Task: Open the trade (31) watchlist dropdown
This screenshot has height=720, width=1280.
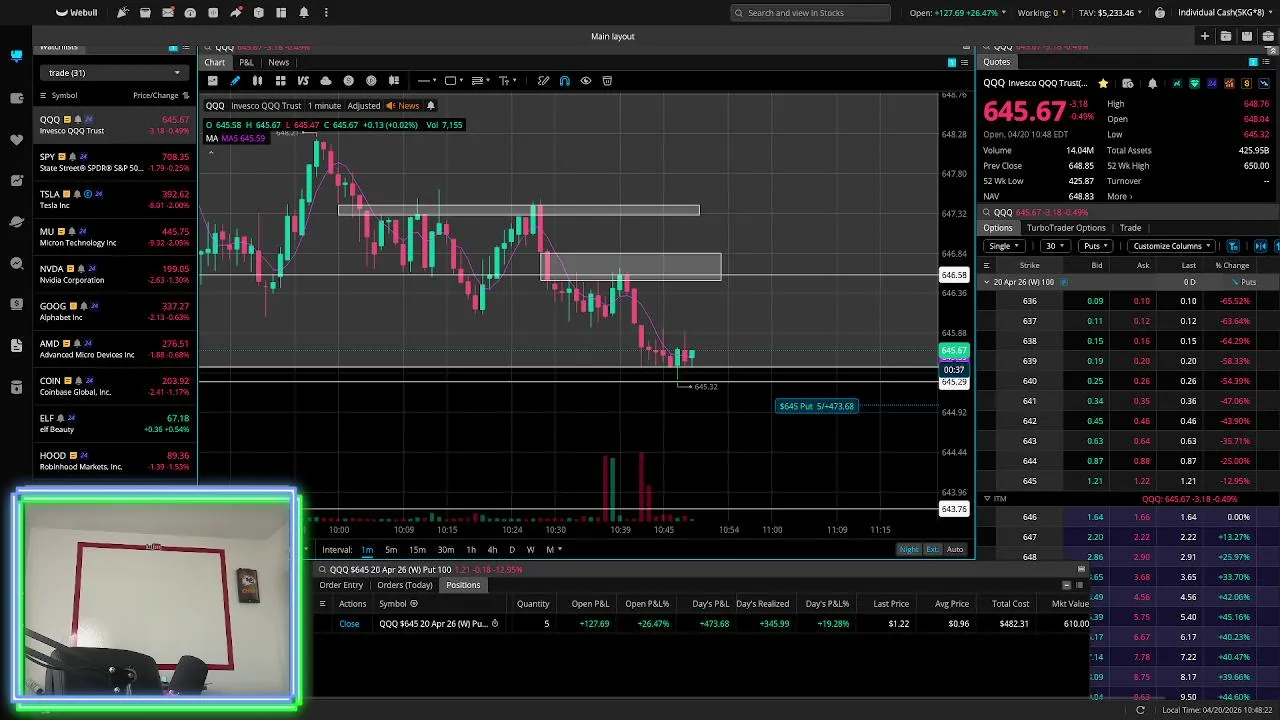Action: click(x=112, y=73)
